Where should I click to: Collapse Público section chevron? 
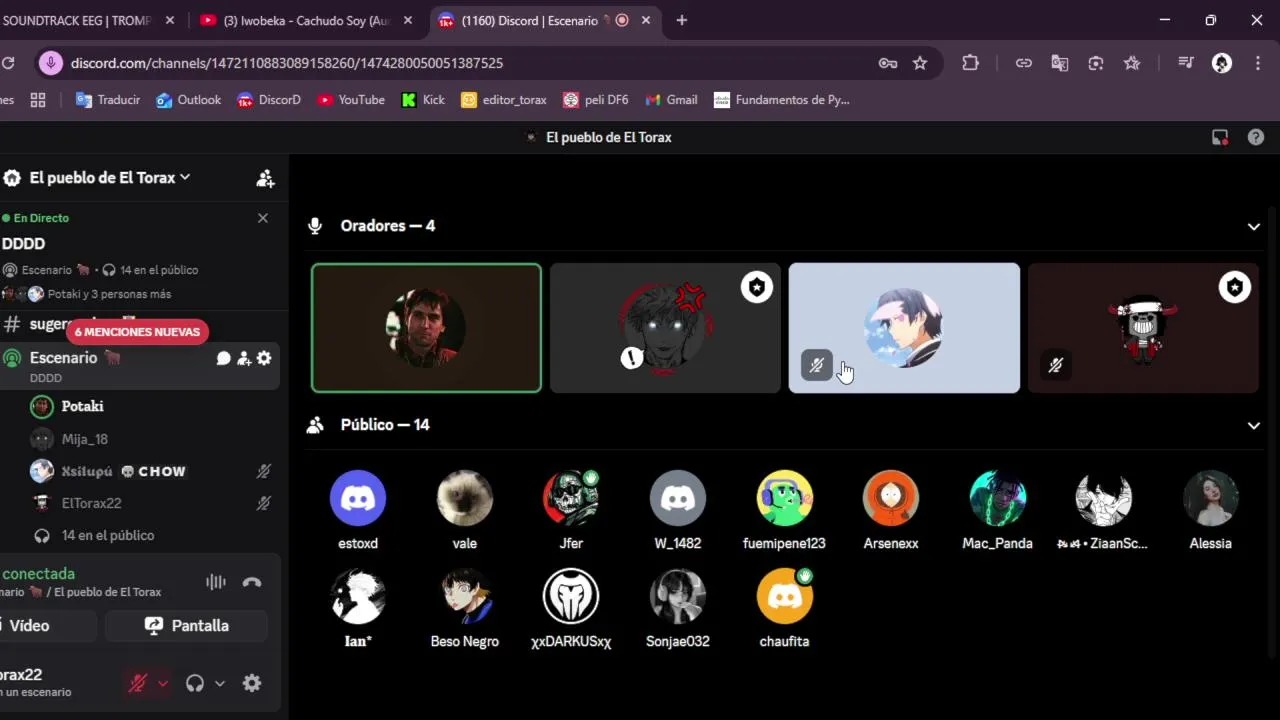(x=1254, y=426)
